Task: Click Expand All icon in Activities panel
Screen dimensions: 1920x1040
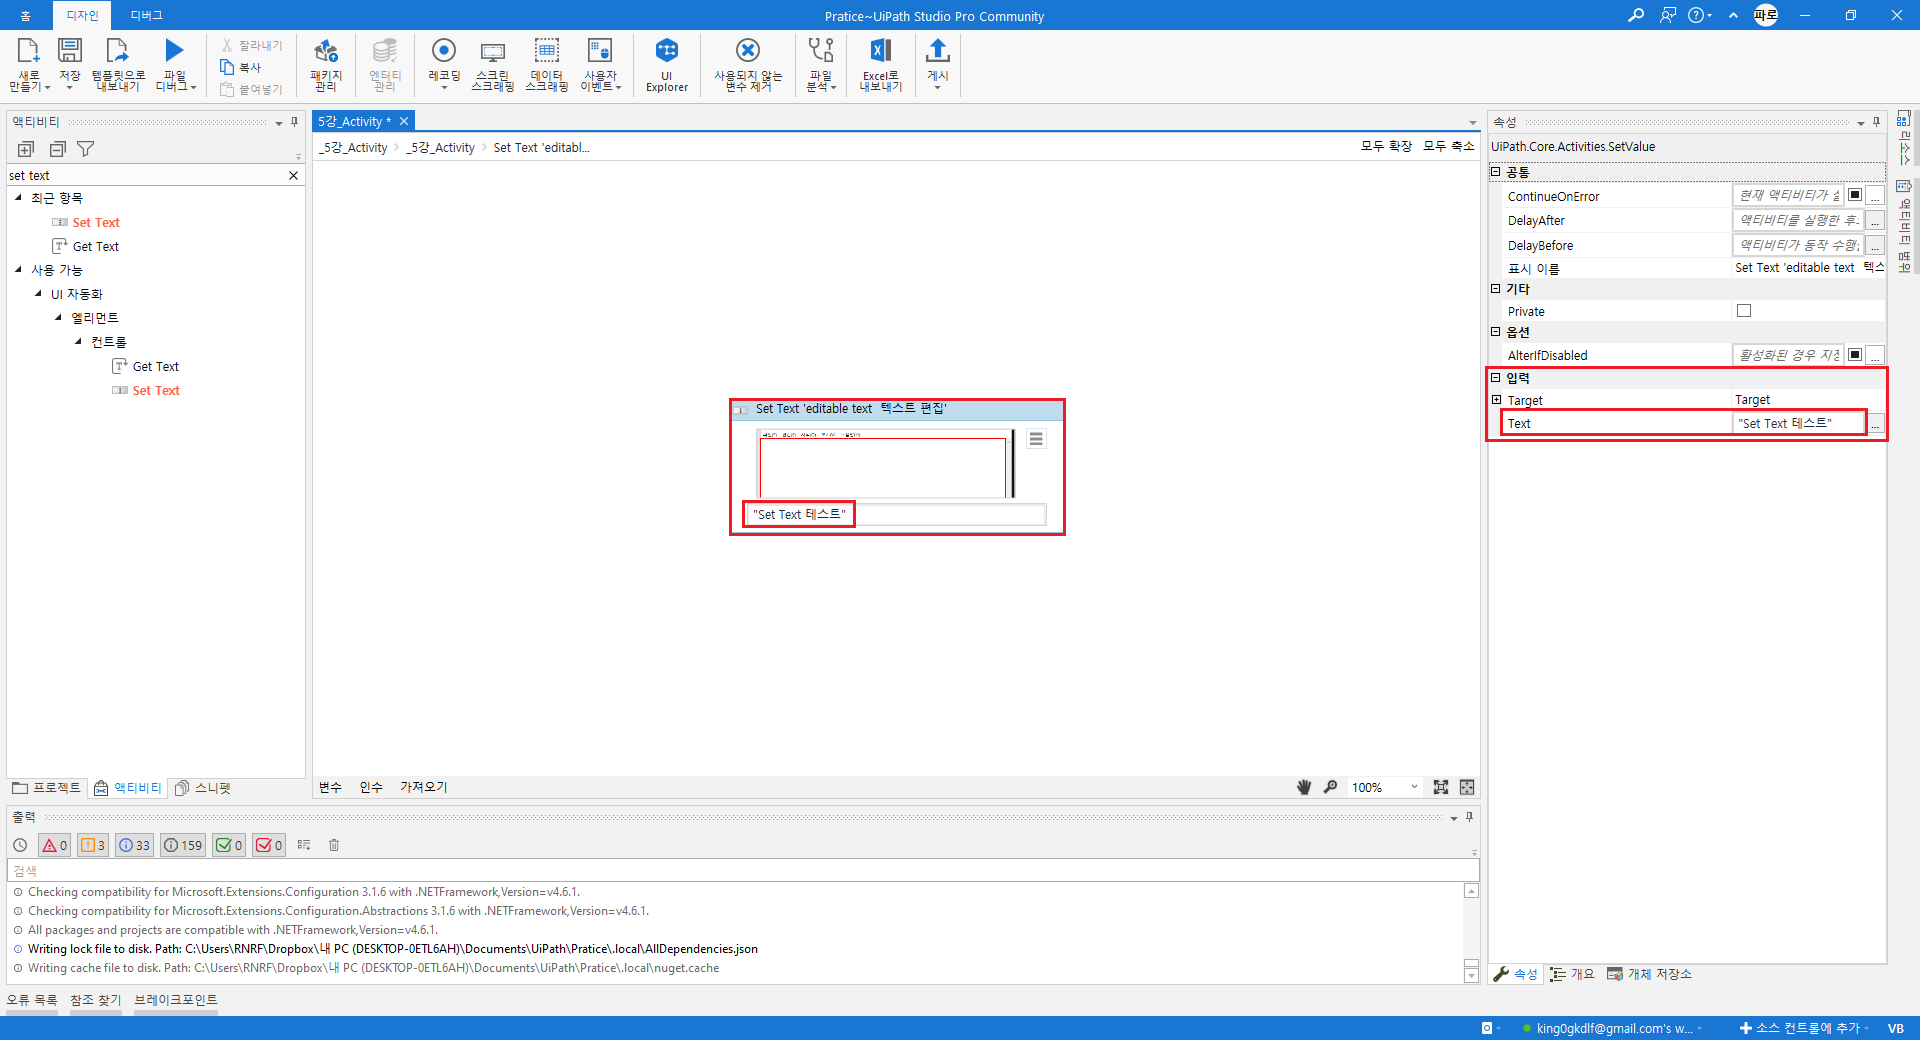Action: coord(26,149)
